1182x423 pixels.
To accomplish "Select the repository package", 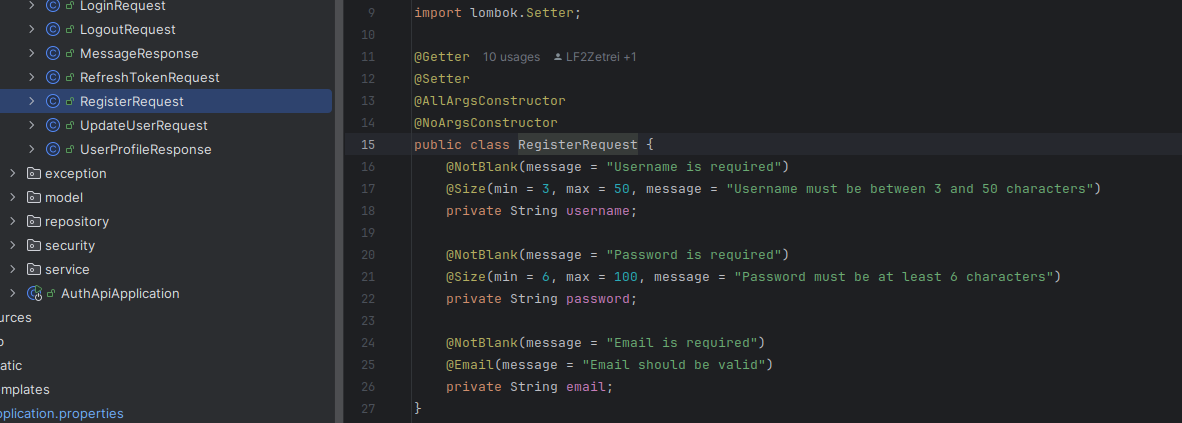I will tap(77, 222).
